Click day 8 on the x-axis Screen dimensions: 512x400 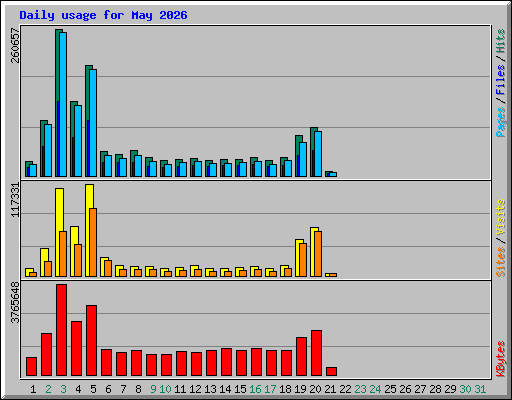[138, 389]
